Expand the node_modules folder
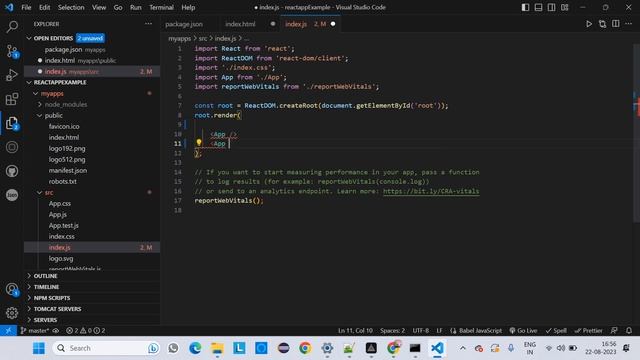The image size is (640, 360). [x=40, y=104]
